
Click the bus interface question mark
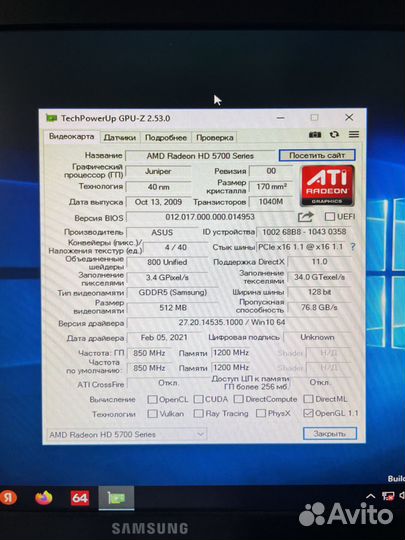coord(353,247)
